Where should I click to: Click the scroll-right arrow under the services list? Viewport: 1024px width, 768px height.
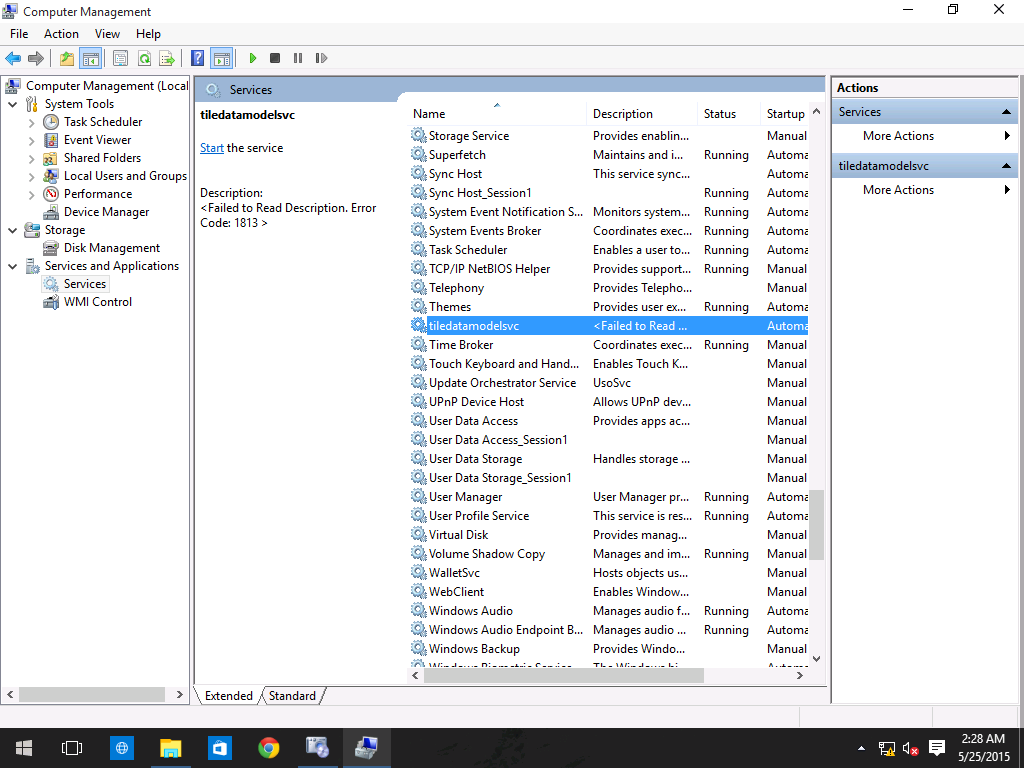click(x=800, y=676)
